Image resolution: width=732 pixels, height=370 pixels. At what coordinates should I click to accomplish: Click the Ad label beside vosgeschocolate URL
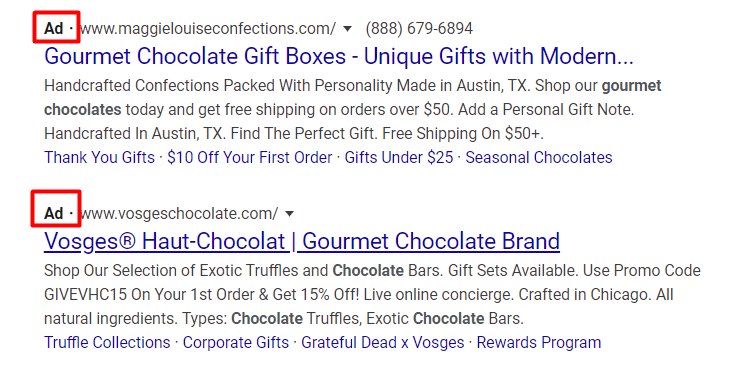(54, 213)
